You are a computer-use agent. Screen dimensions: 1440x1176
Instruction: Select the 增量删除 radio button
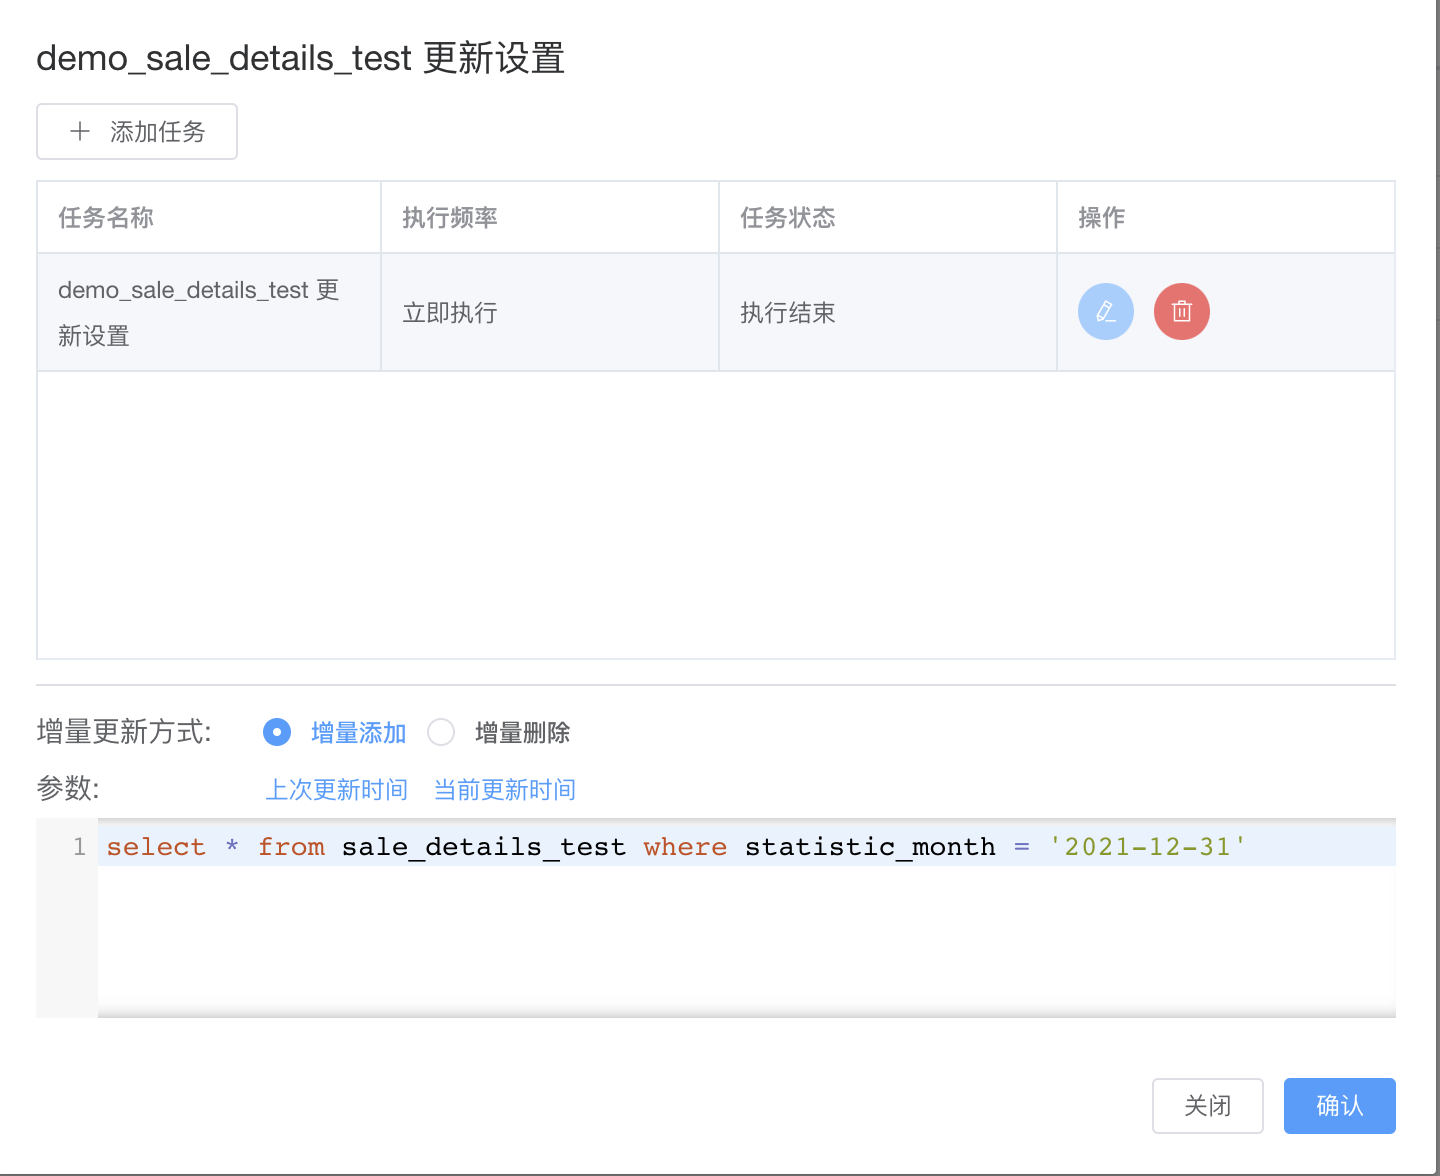[x=441, y=732]
